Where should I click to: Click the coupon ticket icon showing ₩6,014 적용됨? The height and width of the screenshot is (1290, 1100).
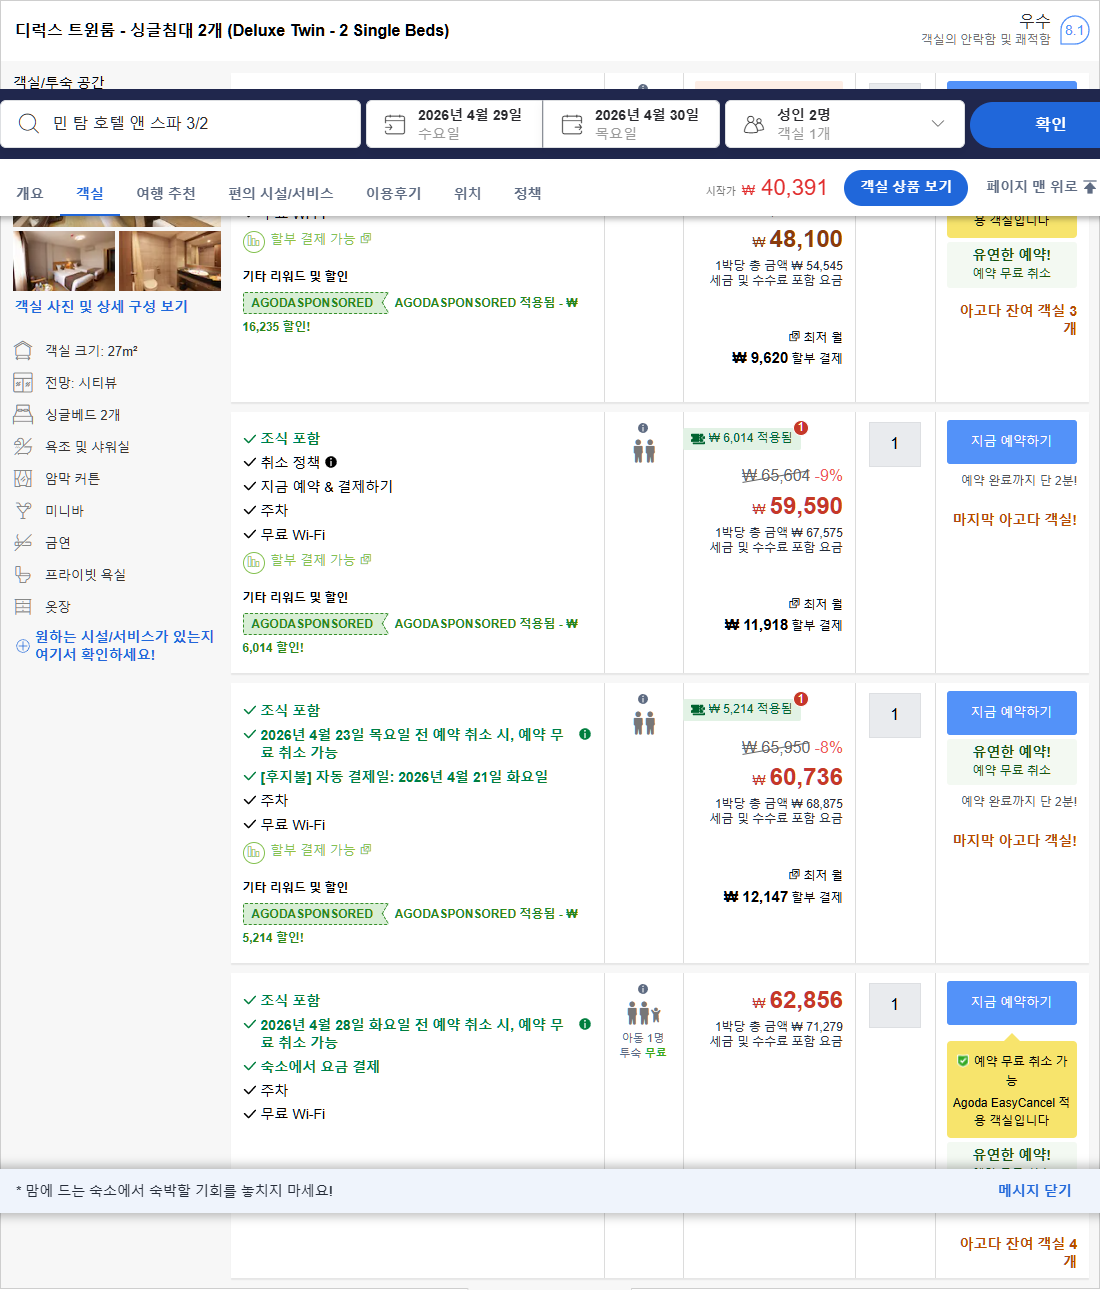(x=700, y=437)
